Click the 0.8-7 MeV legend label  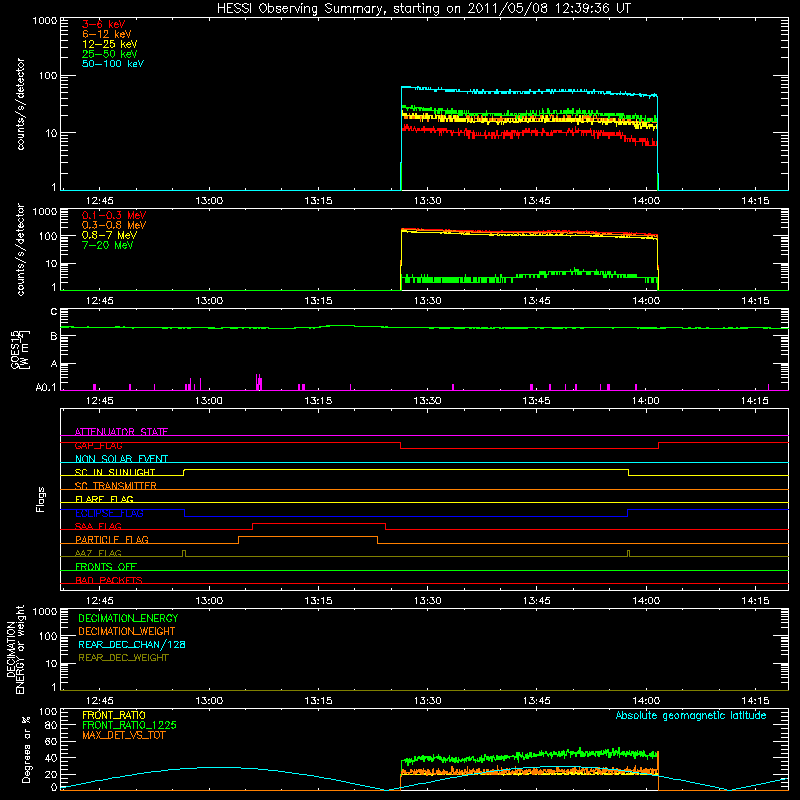(x=109, y=235)
